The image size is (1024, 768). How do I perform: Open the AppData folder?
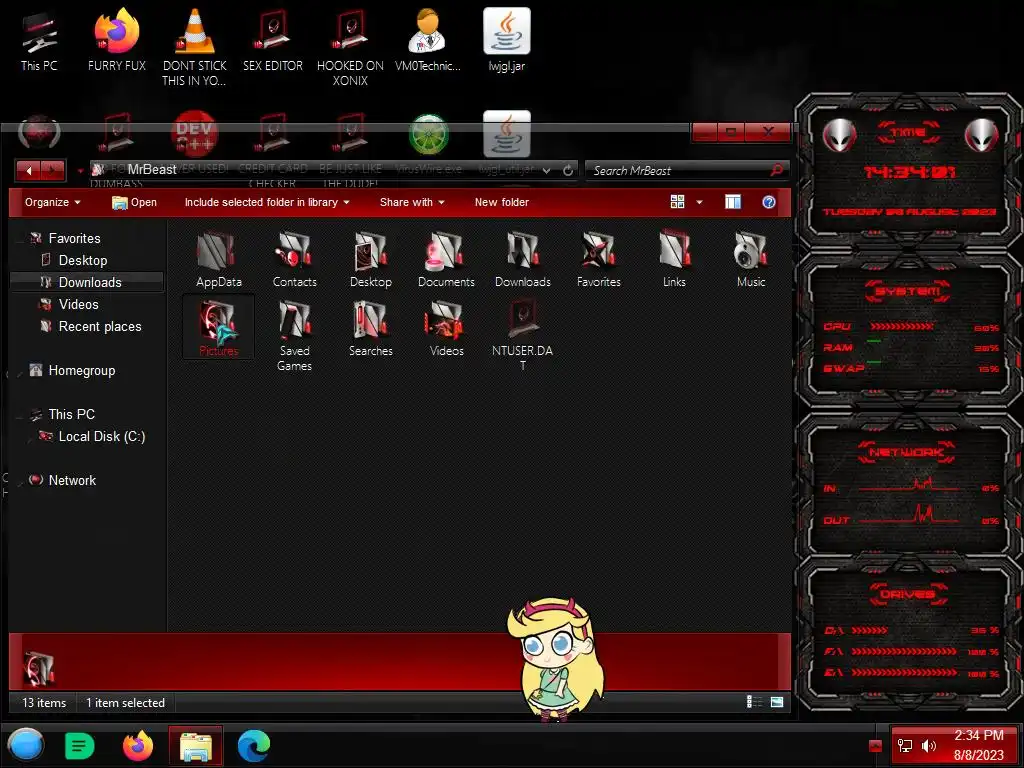(218, 259)
